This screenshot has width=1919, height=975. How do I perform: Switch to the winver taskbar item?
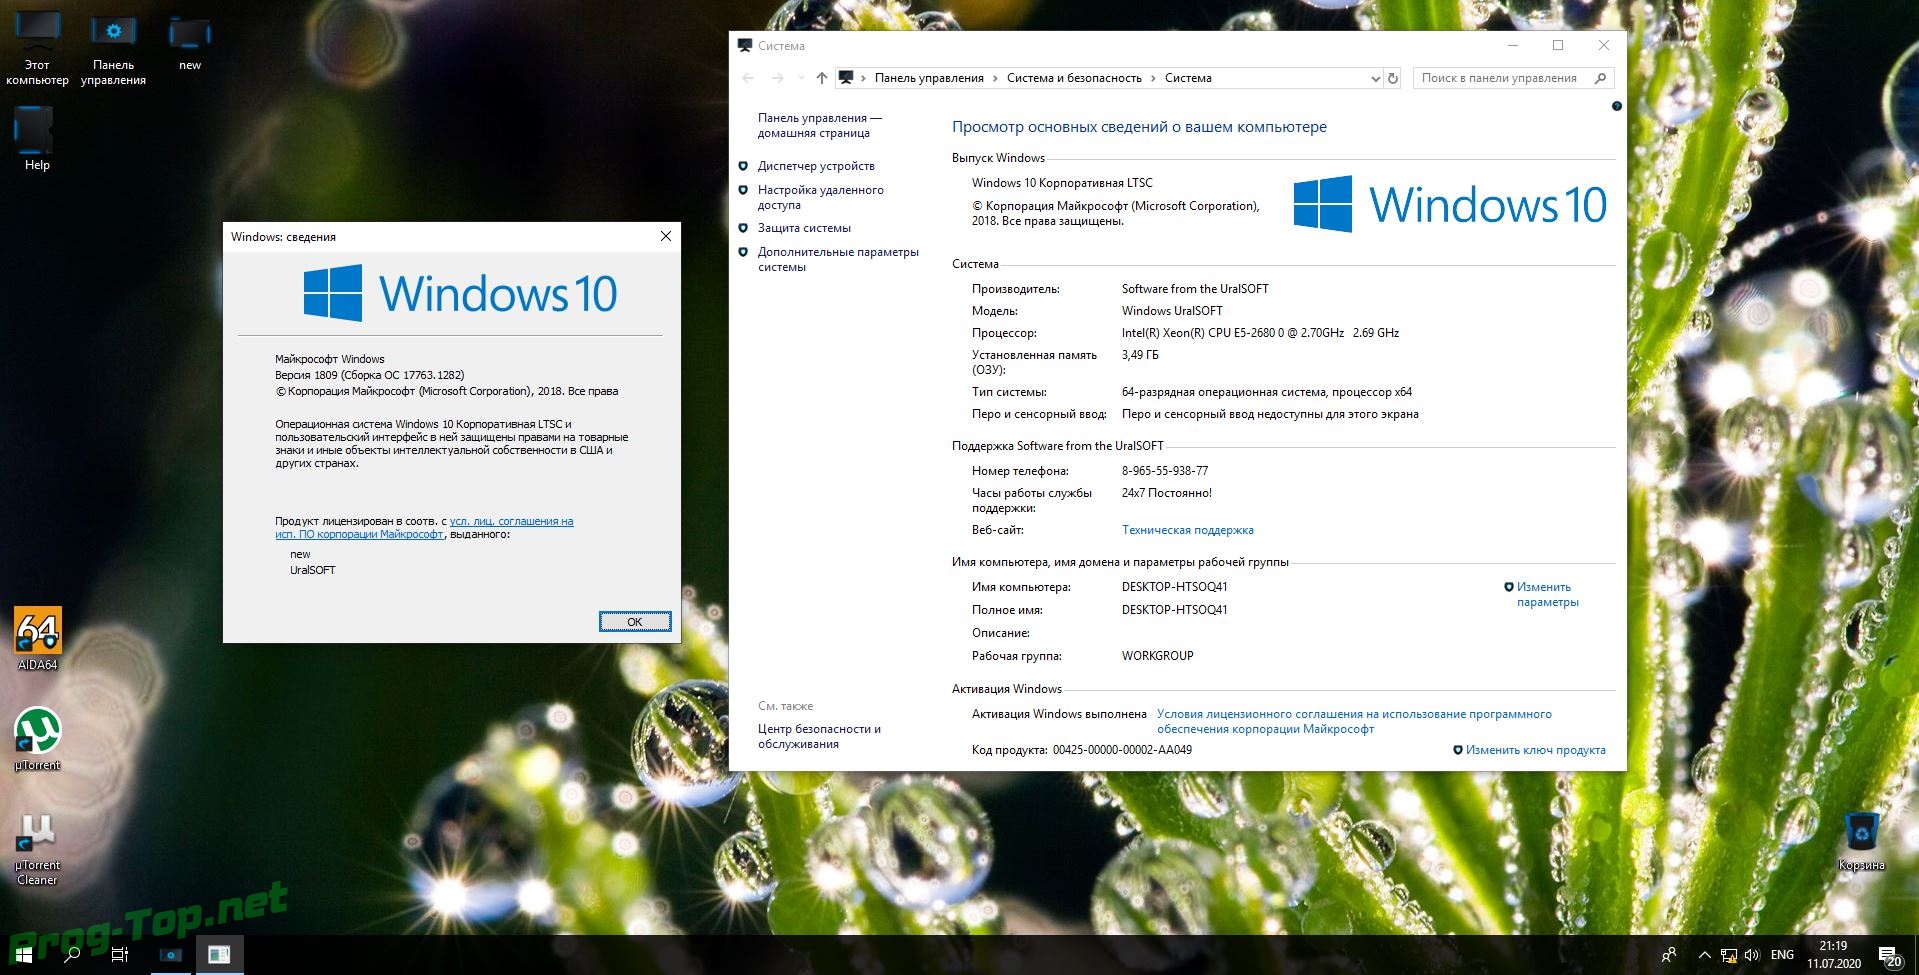click(x=219, y=955)
